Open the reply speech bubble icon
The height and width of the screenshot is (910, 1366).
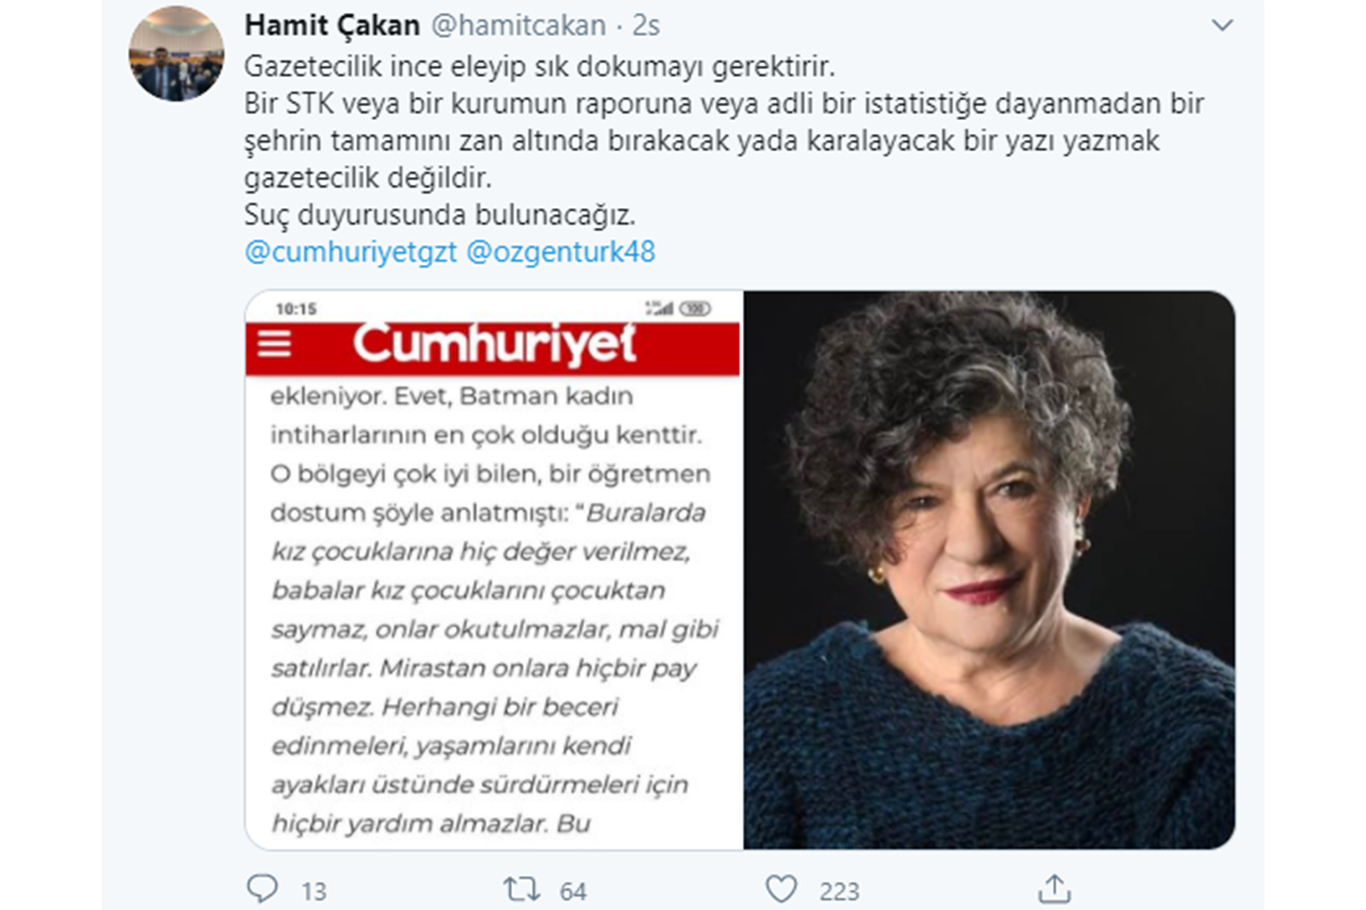262,888
